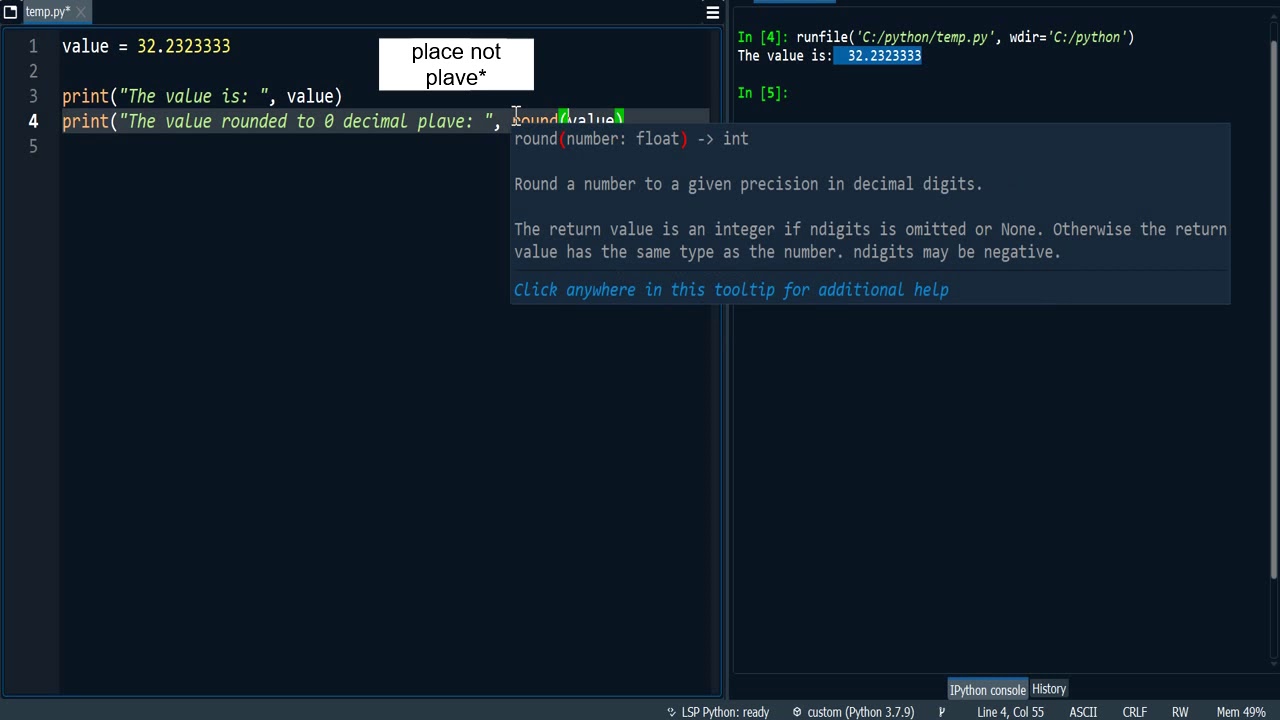The width and height of the screenshot is (1280, 720).
Task: Click the IPython console vertical scrollbar
Action: (1273, 310)
